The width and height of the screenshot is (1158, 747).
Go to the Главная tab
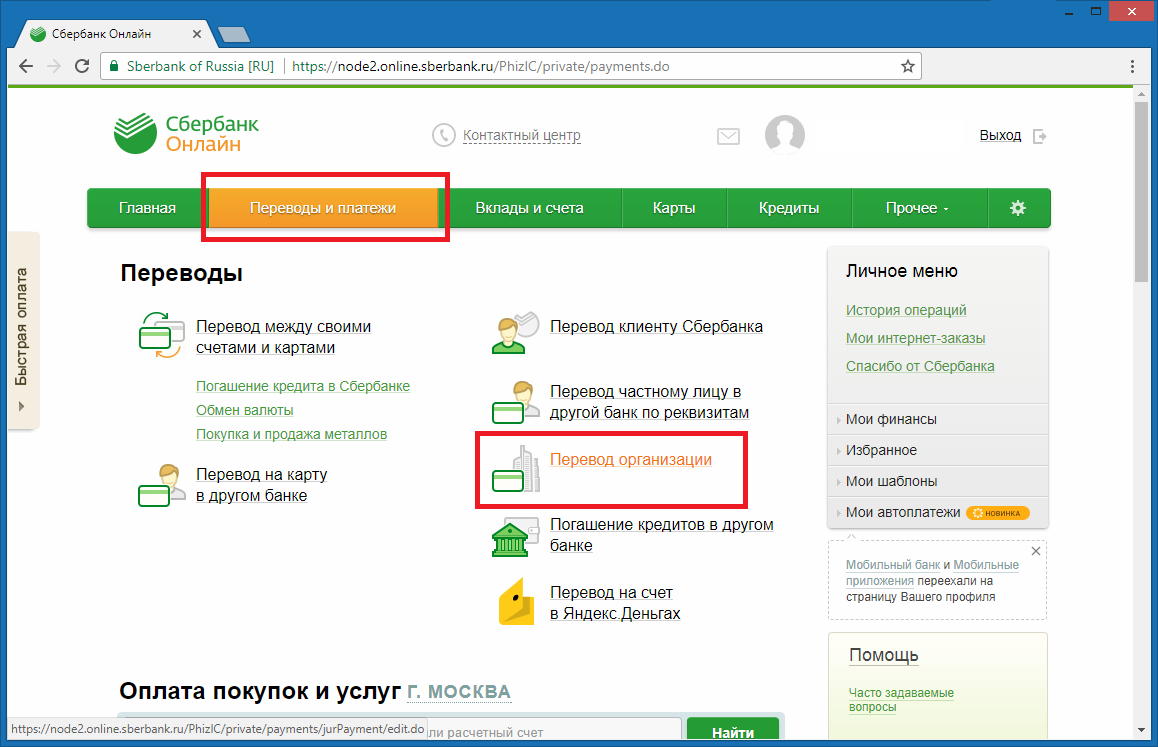pyautogui.click(x=147, y=208)
